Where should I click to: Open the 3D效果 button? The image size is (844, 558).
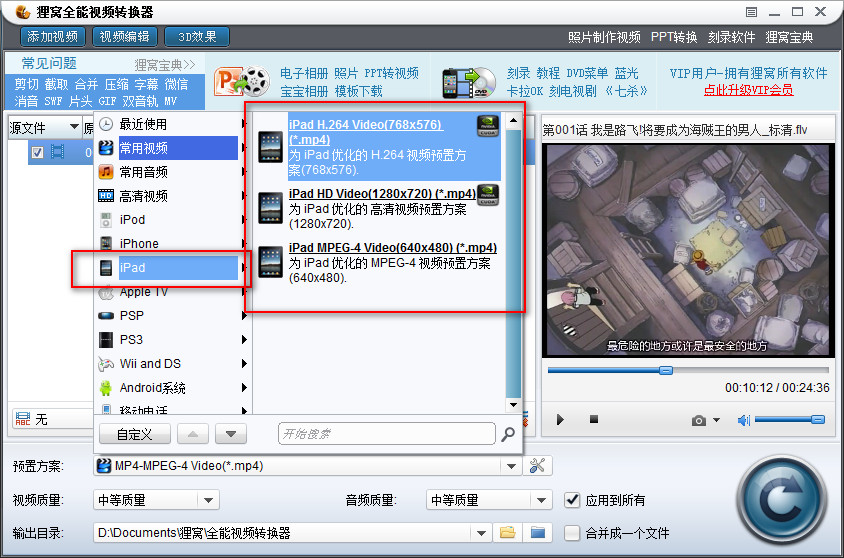197,37
